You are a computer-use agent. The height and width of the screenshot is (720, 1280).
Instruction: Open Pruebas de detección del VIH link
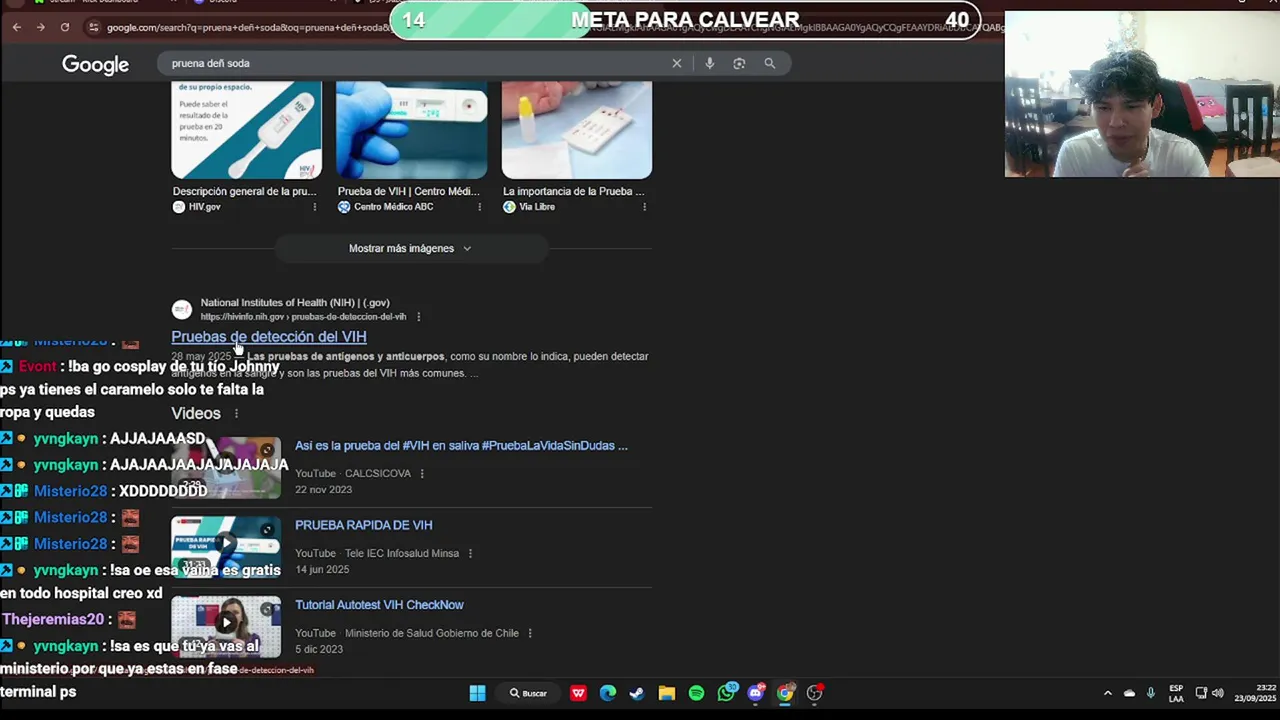click(x=268, y=337)
